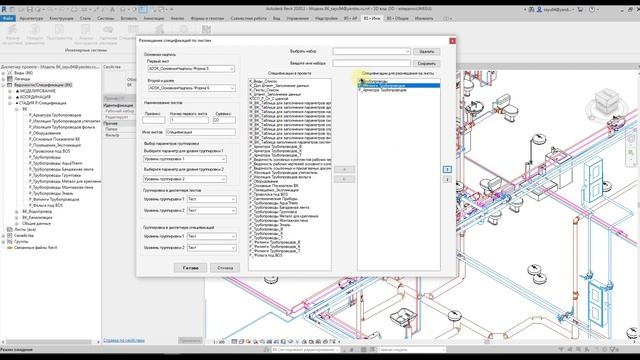
Task: Expand the ВК_Водопровод tree node
Action: pyautogui.click(x=17, y=211)
